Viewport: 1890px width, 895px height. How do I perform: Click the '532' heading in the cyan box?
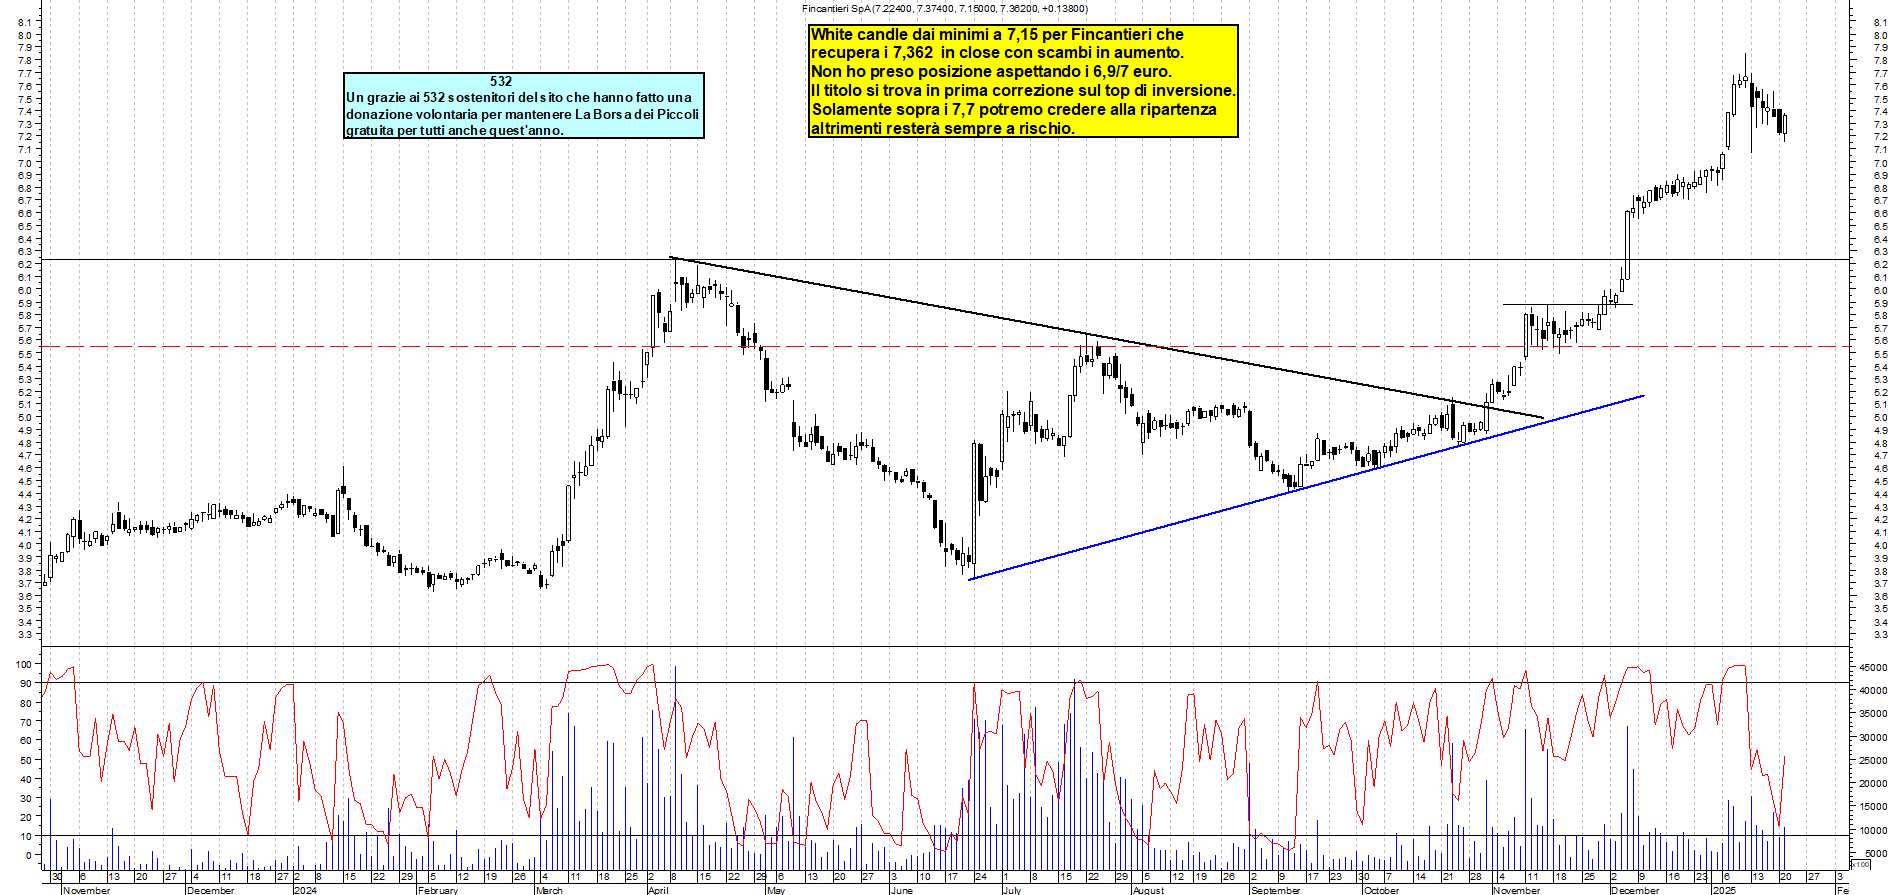click(x=501, y=81)
